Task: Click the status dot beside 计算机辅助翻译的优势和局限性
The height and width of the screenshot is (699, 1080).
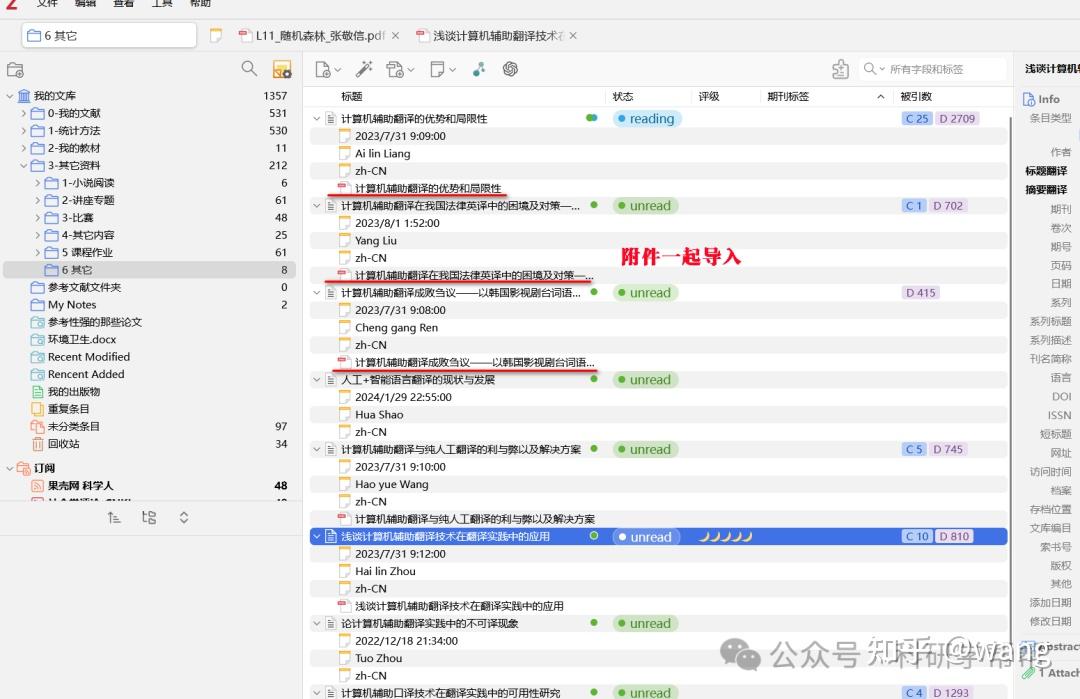Action: pos(593,117)
